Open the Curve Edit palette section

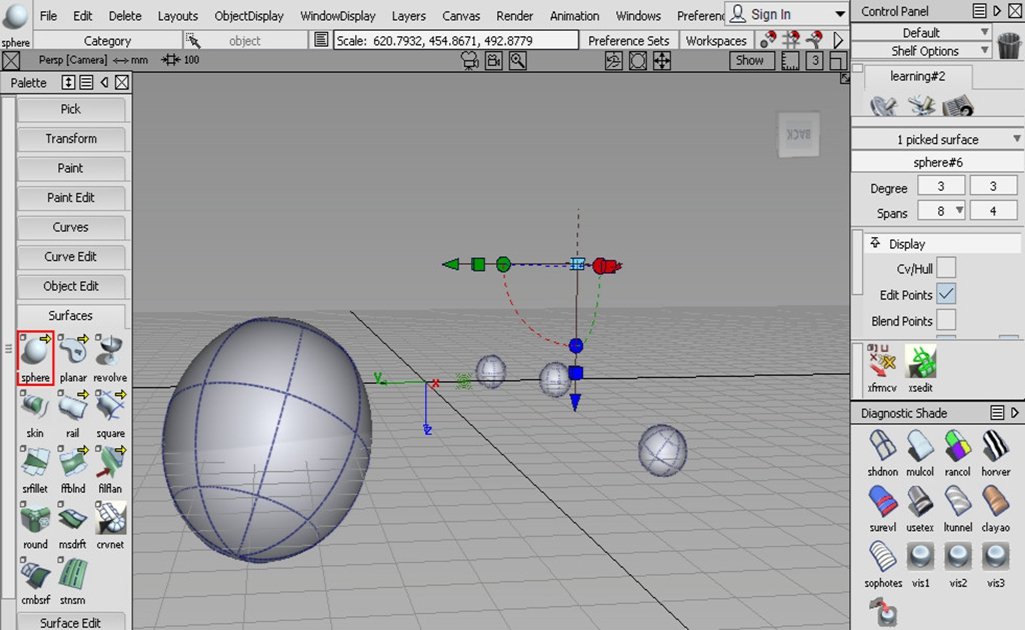pyautogui.click(x=71, y=256)
